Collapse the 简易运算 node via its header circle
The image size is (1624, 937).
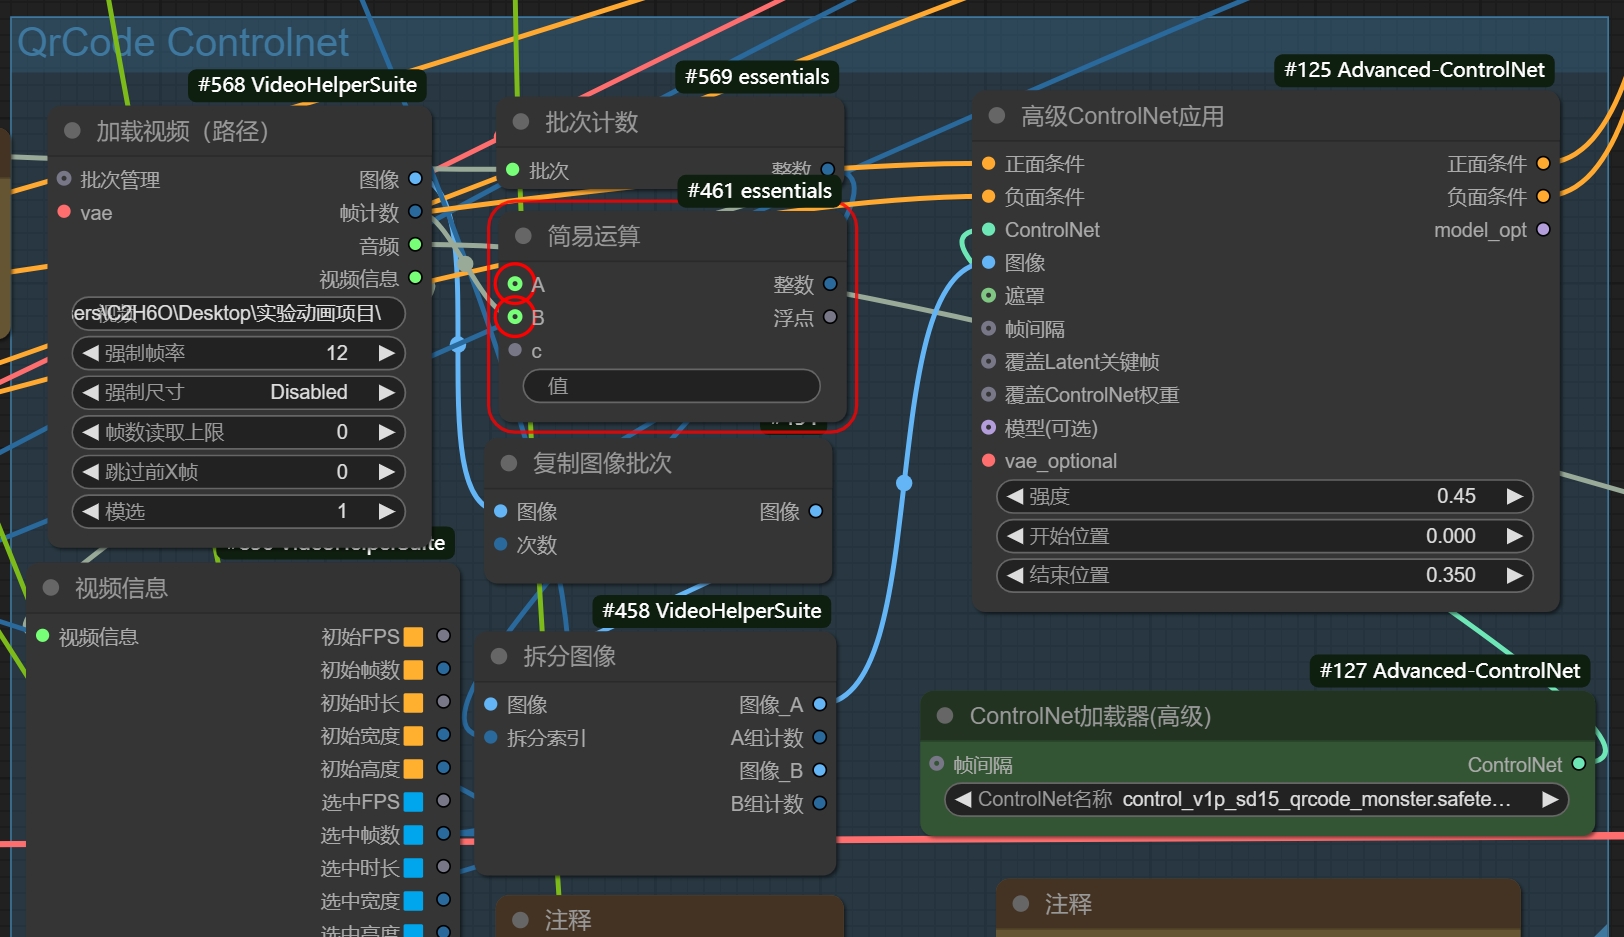coord(523,236)
